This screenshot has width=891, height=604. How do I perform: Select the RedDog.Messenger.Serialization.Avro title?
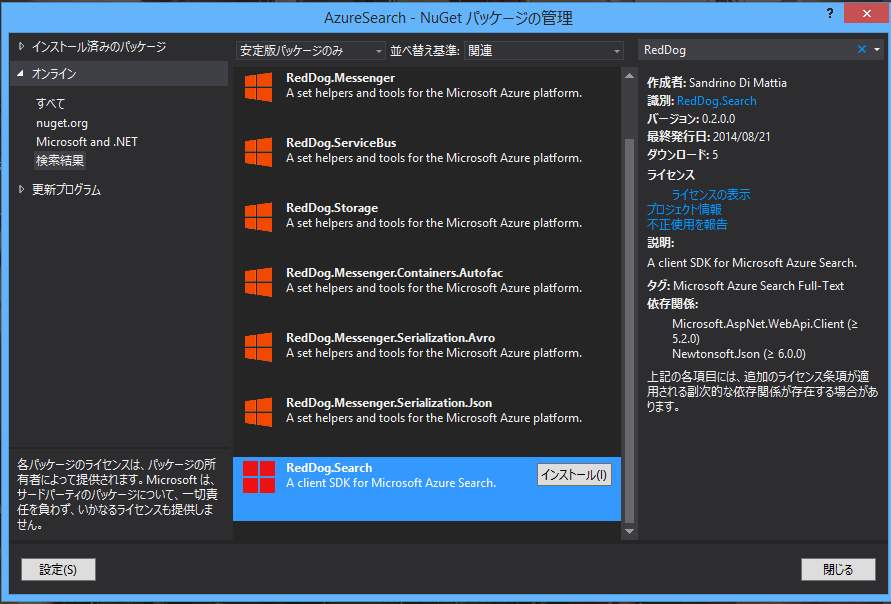point(390,338)
